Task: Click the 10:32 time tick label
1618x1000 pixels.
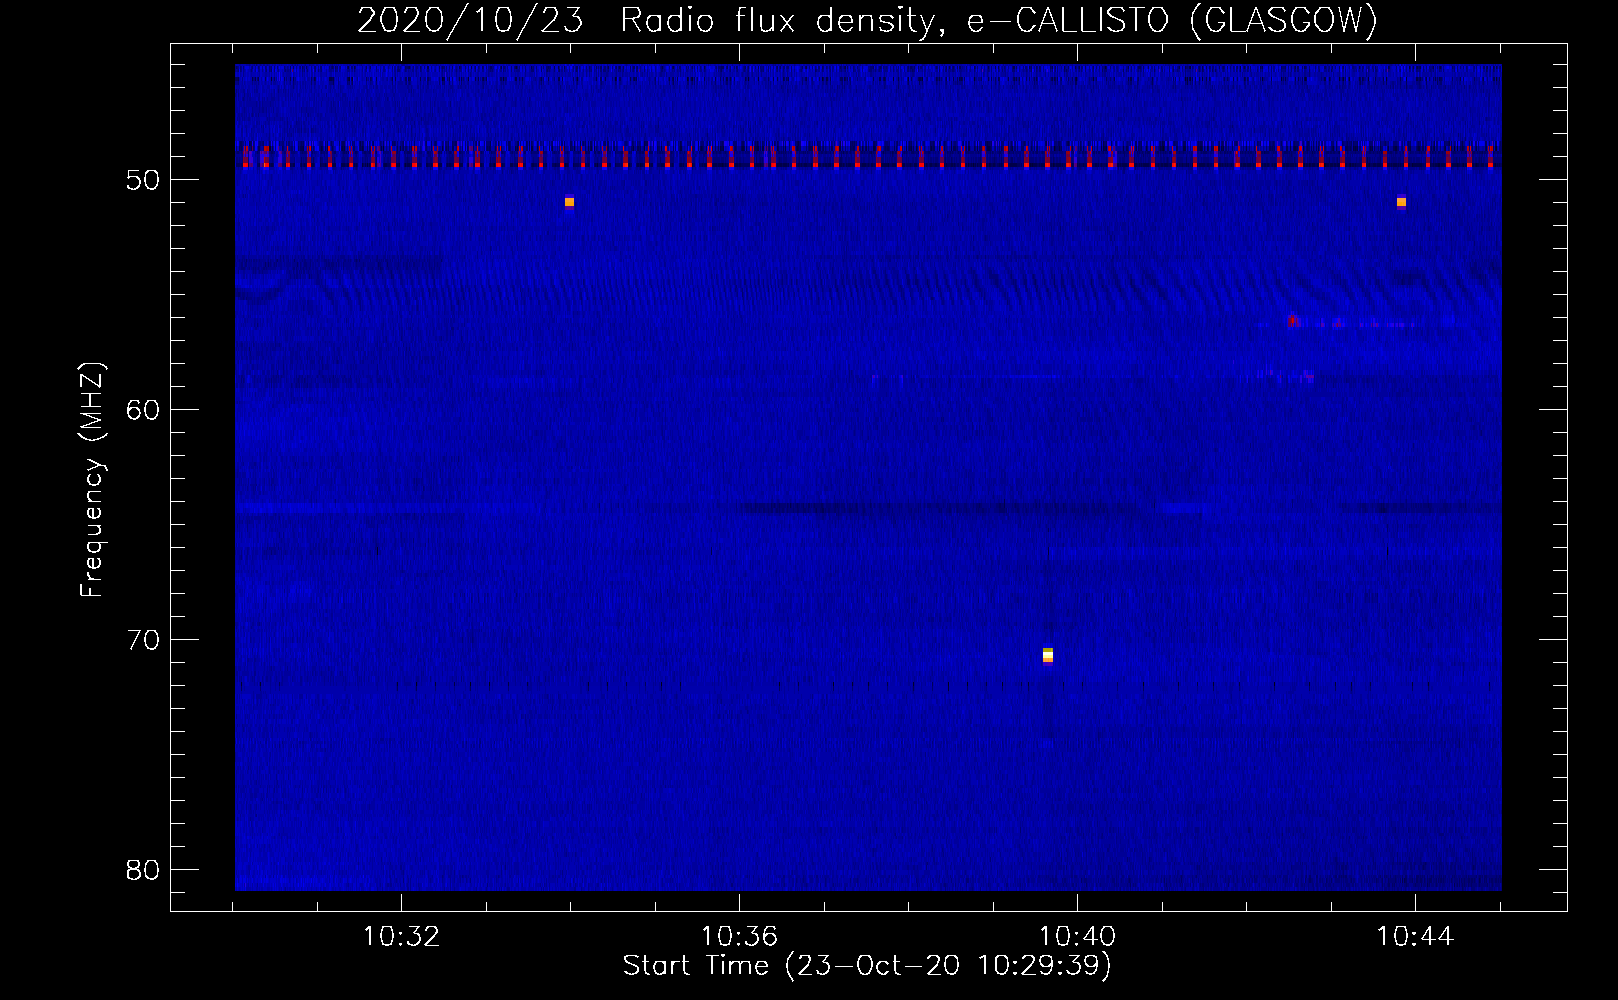Action: tap(401, 936)
